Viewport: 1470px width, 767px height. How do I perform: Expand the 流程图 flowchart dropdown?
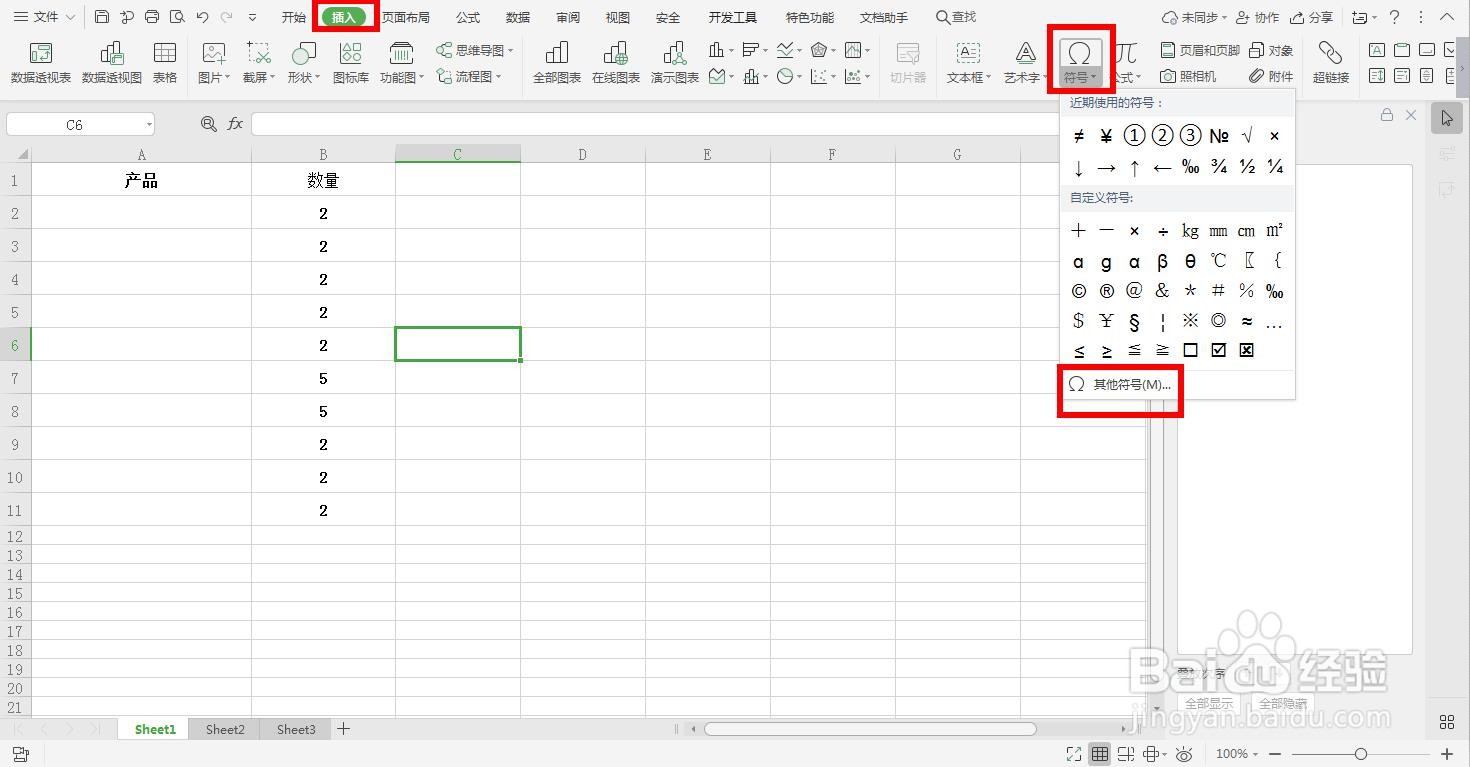469,76
